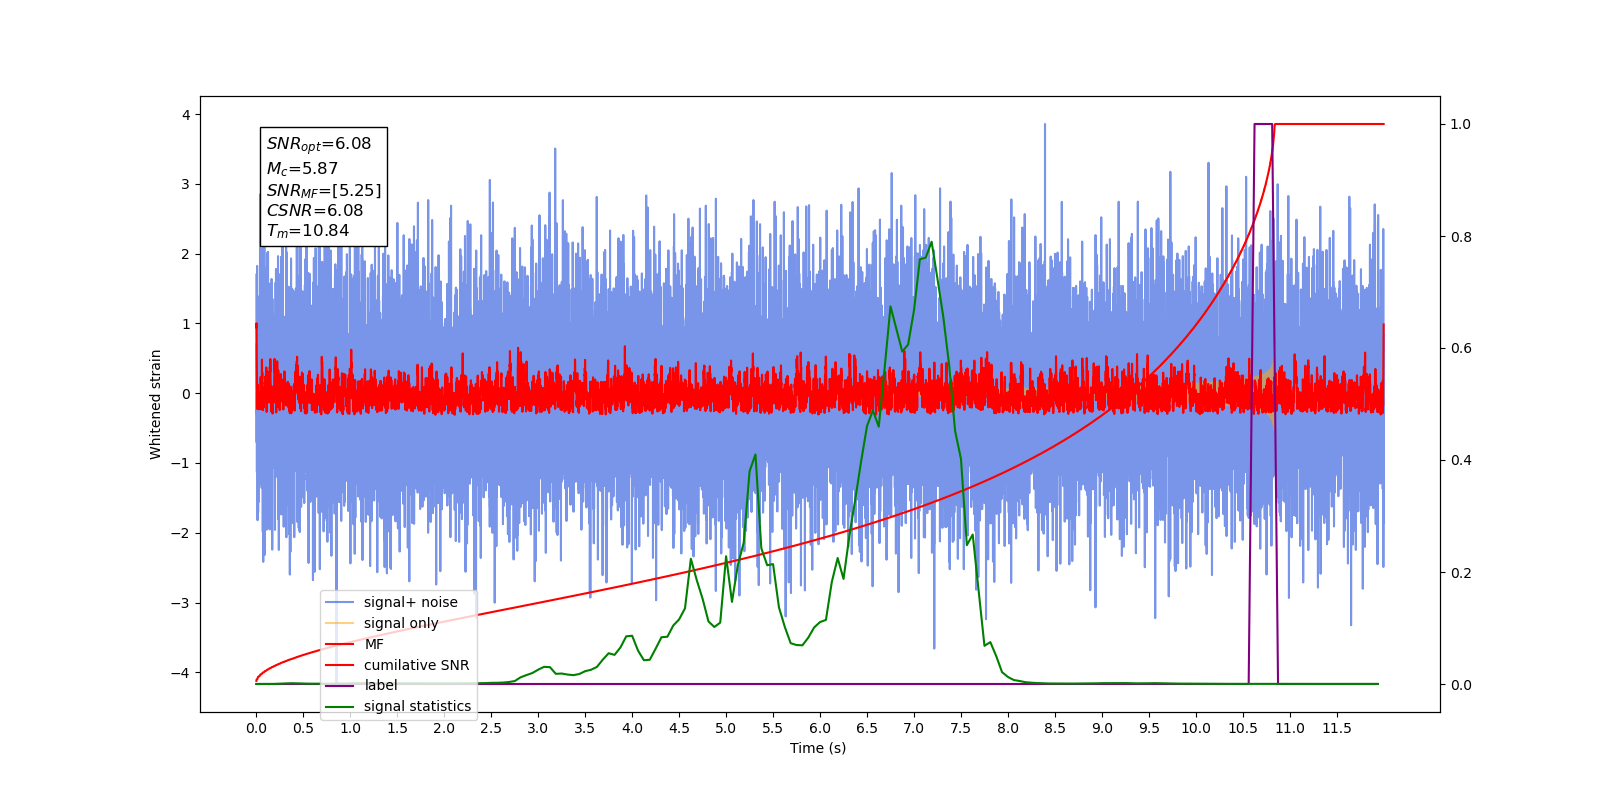
Task: Click the x-axis tick label 5.0
Action: [x=726, y=728]
